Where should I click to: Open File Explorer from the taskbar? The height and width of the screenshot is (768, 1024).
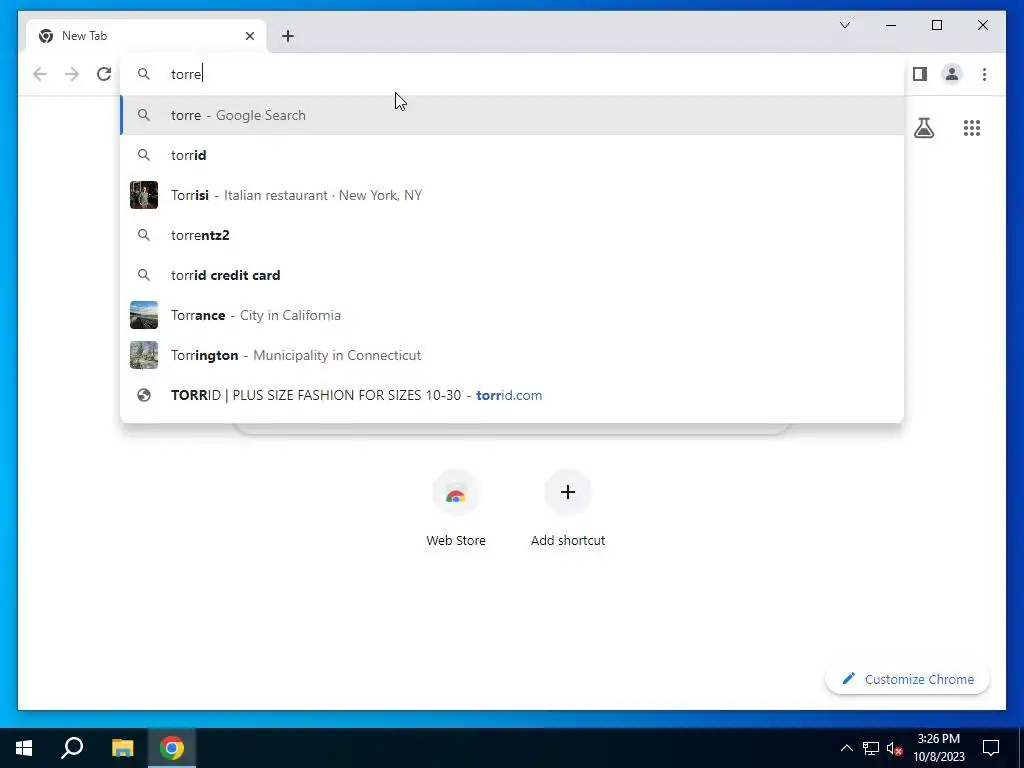point(122,748)
